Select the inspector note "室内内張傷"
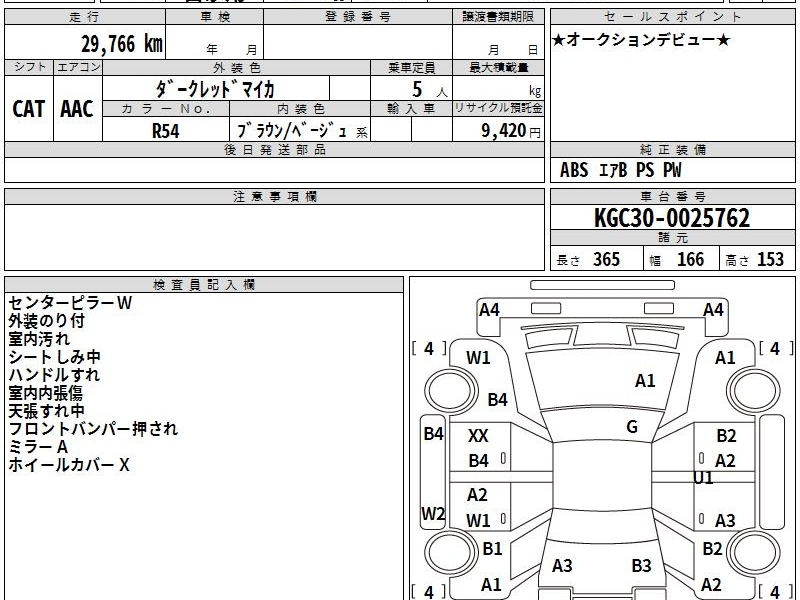Image resolution: width=800 pixels, height=600 pixels. point(46,393)
